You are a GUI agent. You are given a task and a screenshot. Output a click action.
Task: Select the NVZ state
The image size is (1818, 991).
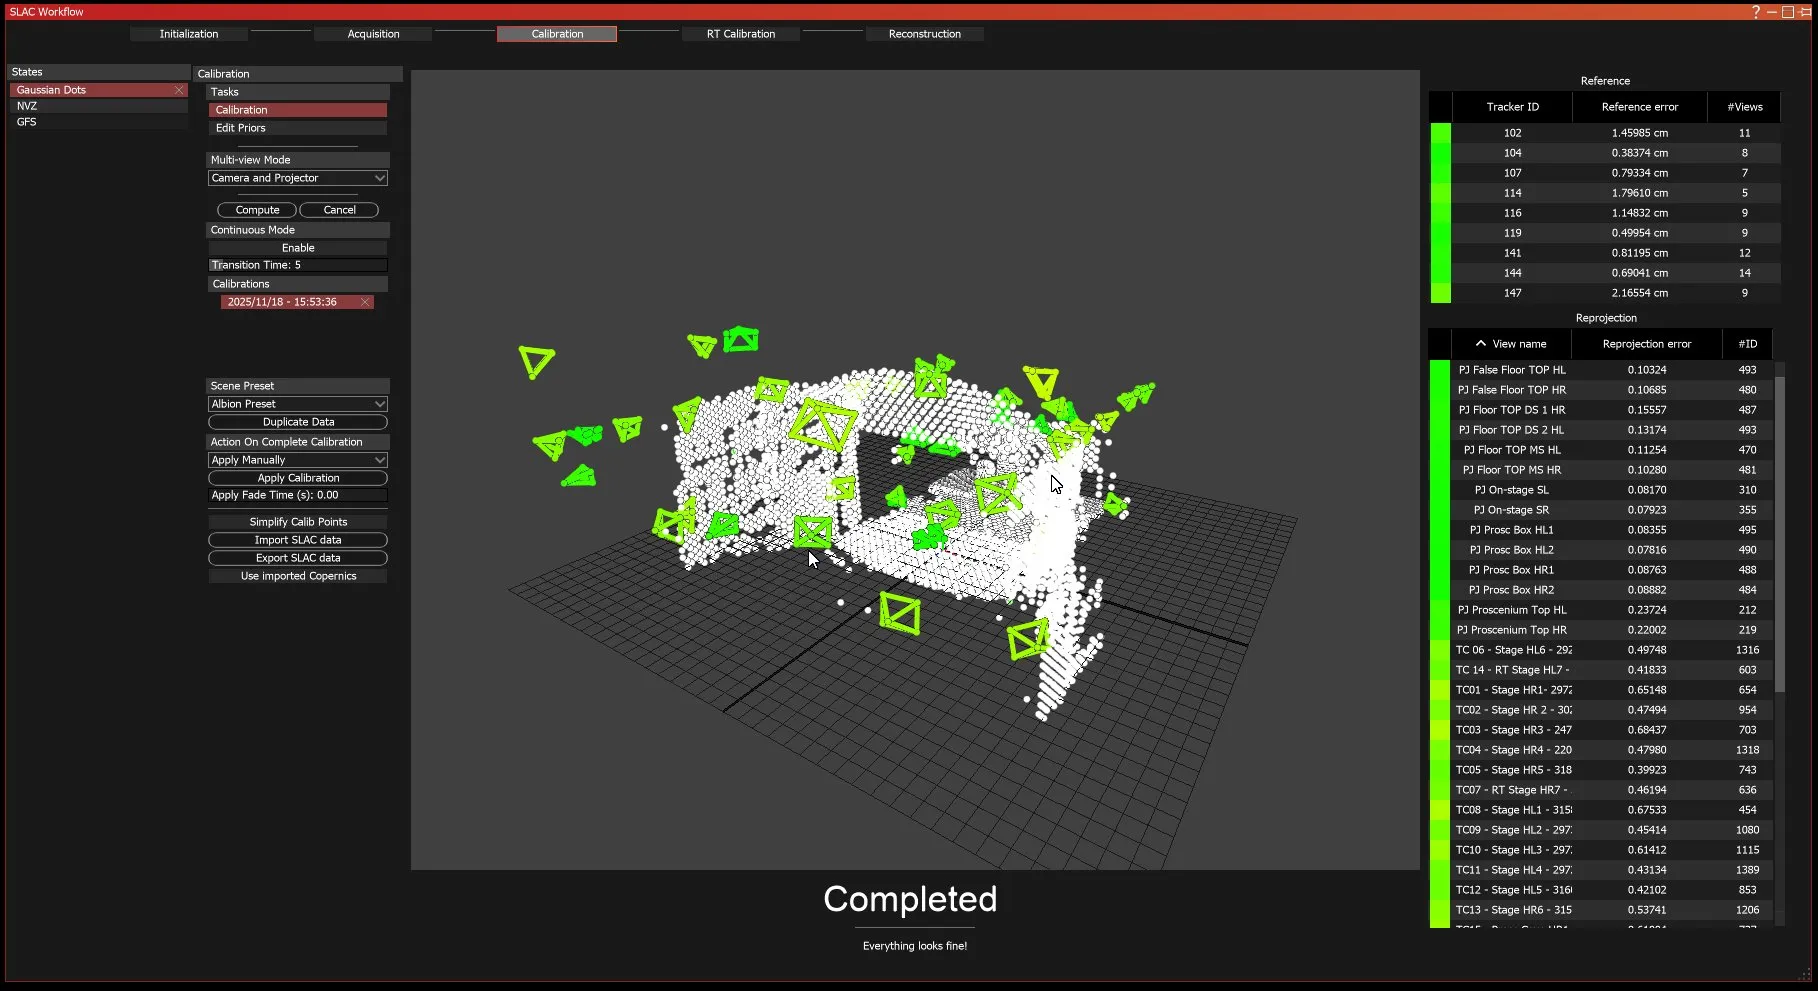(98, 106)
